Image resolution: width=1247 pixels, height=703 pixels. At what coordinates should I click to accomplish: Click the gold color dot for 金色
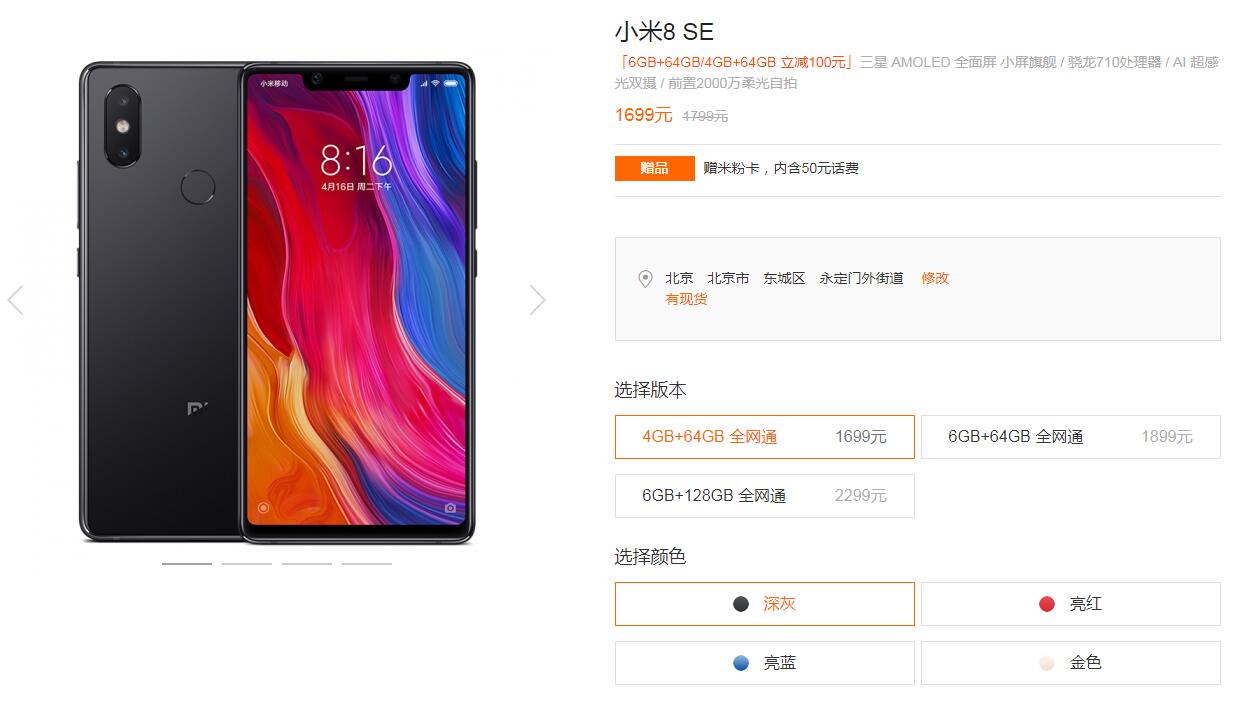click(1047, 663)
